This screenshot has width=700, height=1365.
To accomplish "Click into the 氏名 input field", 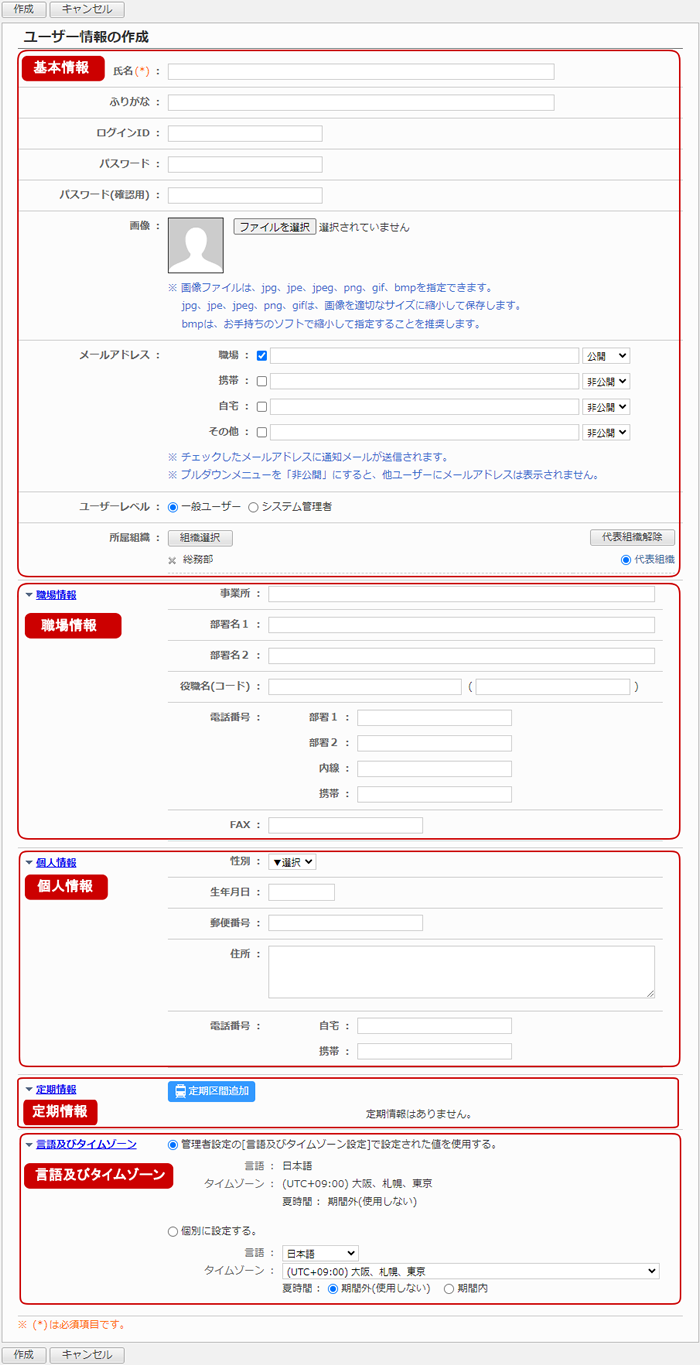I will point(360,72).
